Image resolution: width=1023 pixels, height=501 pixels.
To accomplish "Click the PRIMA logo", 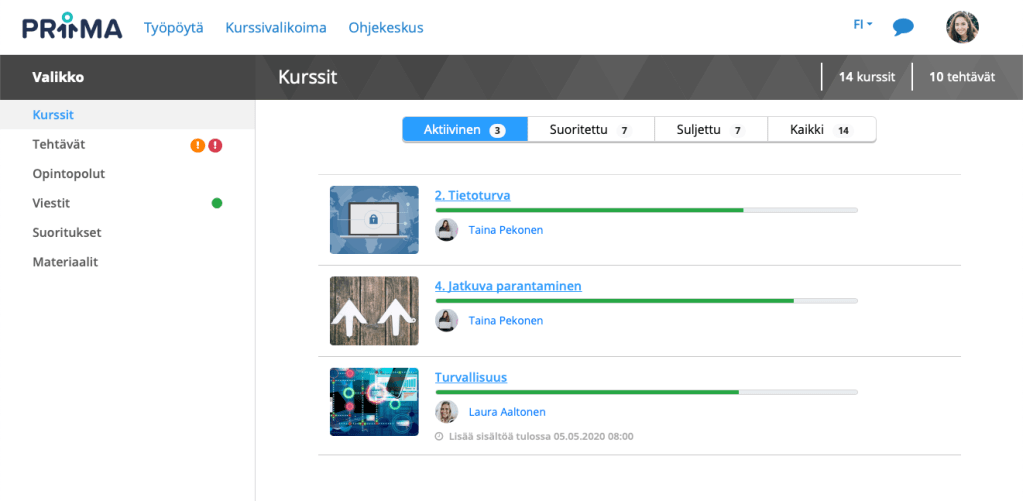I will (x=72, y=27).
